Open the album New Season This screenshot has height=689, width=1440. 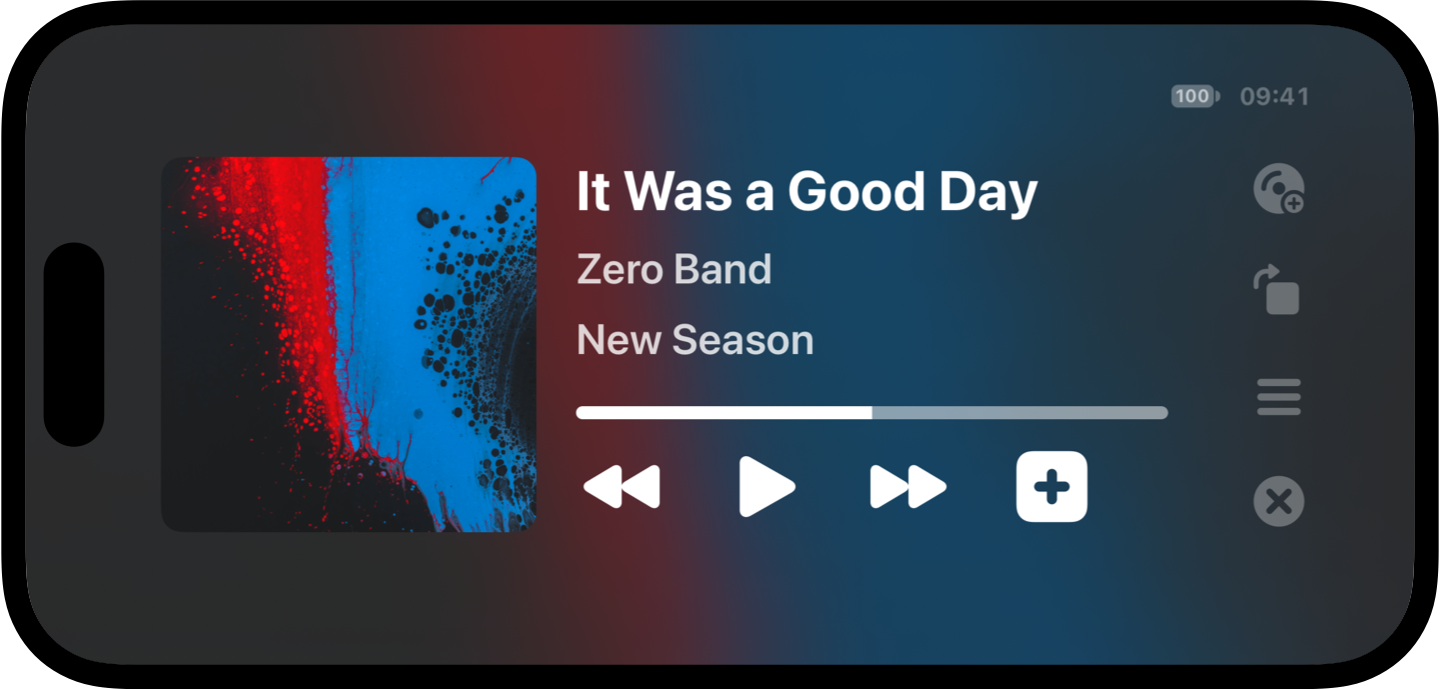coord(695,340)
